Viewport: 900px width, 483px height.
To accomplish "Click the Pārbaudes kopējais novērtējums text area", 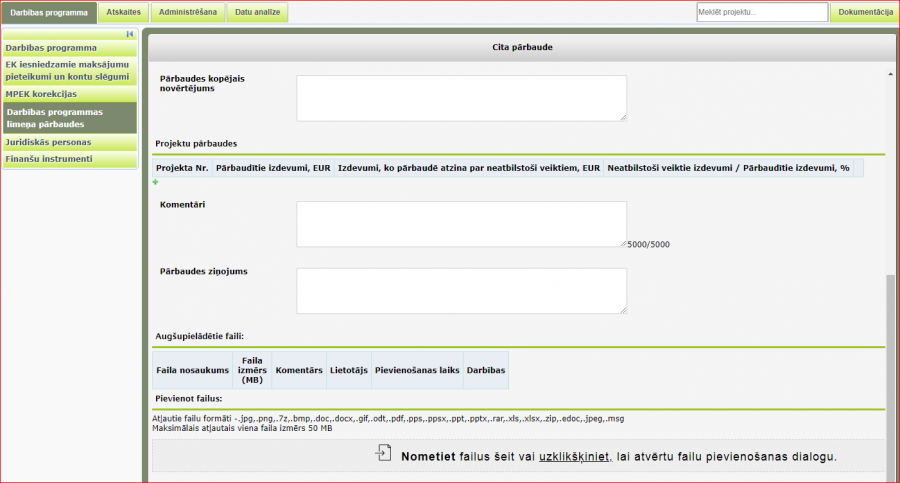I will [461, 98].
